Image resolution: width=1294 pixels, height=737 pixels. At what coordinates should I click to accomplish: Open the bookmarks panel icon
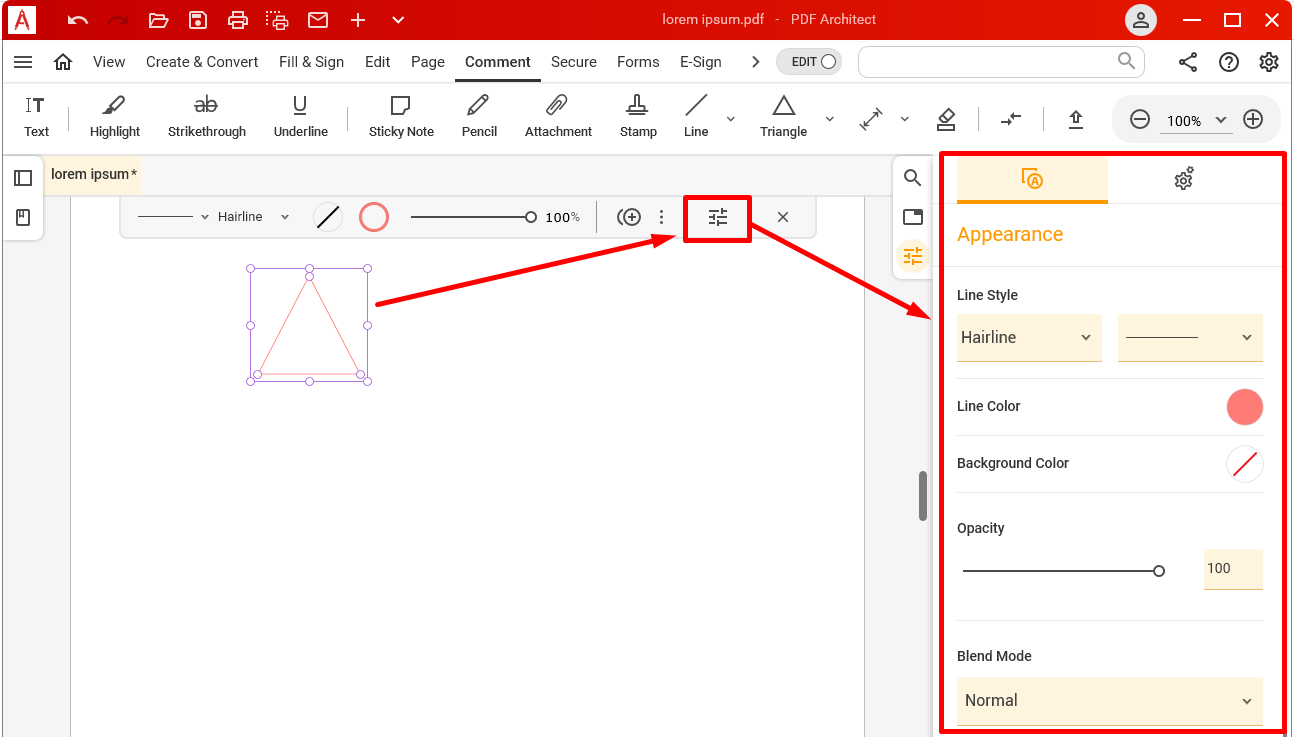pyautogui.click(x=23, y=217)
